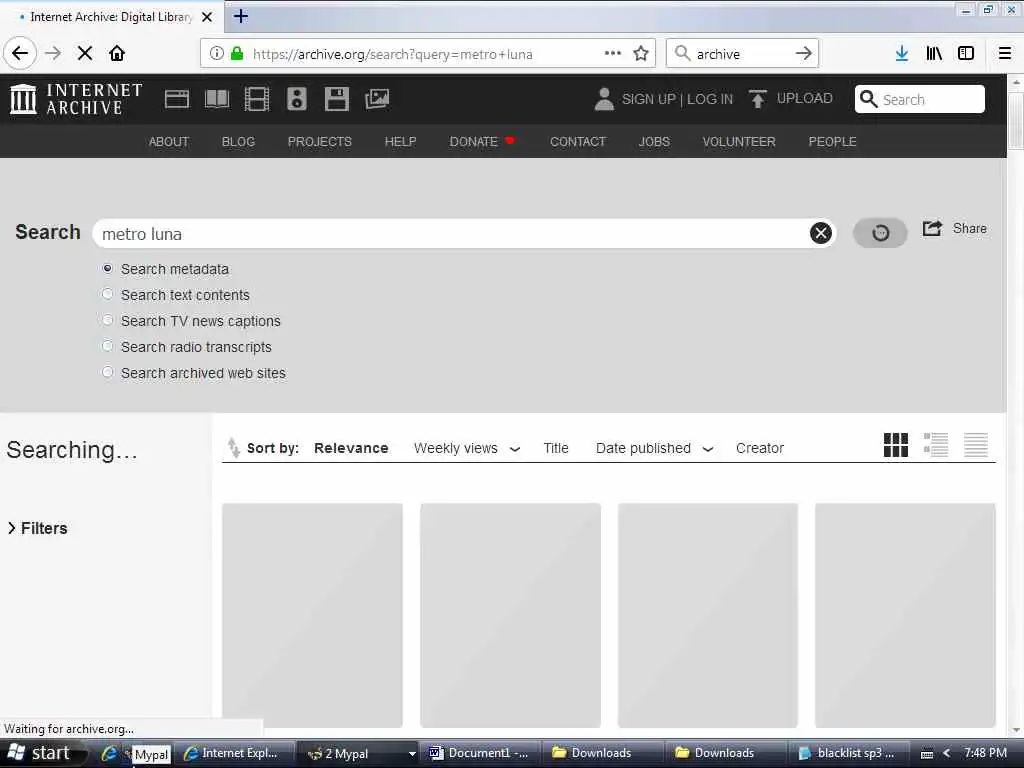The width and height of the screenshot is (1024, 768).
Task: Toggle the sort direction arrows
Action: (233, 447)
